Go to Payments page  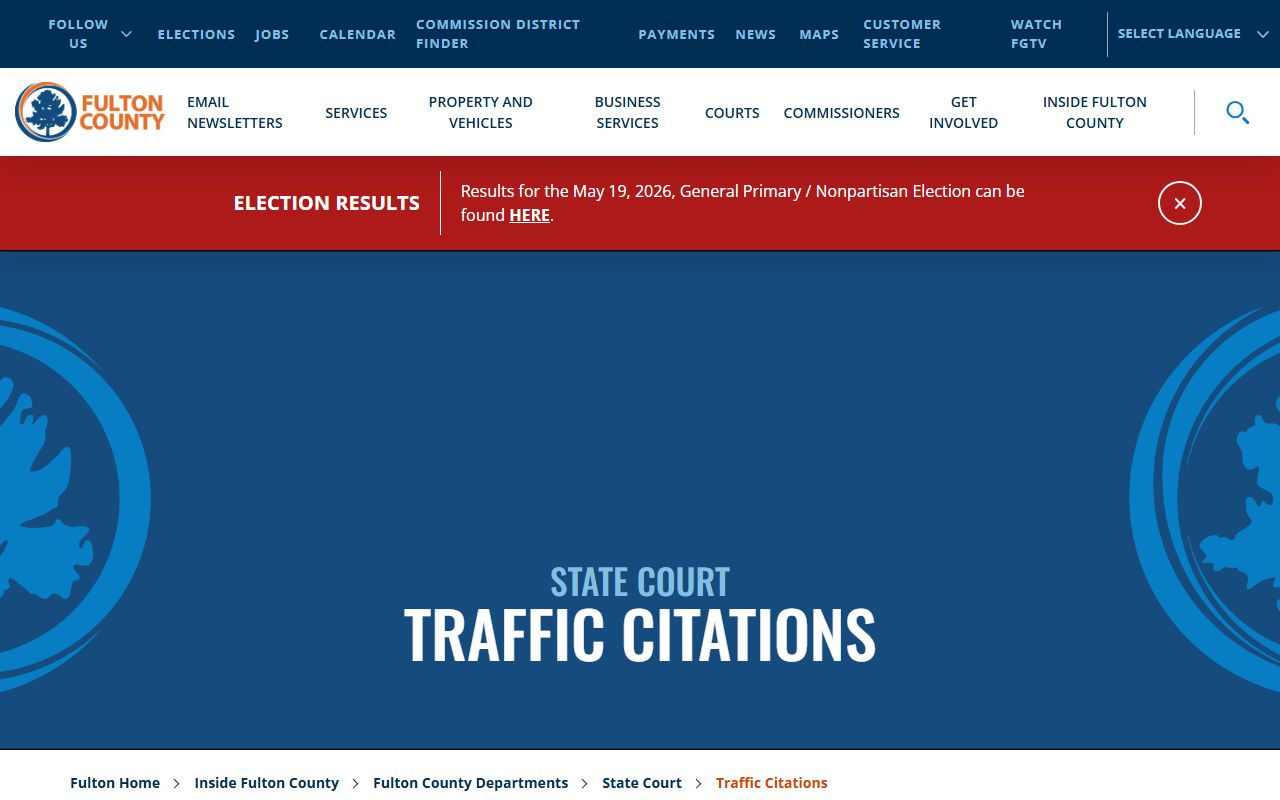click(x=677, y=34)
